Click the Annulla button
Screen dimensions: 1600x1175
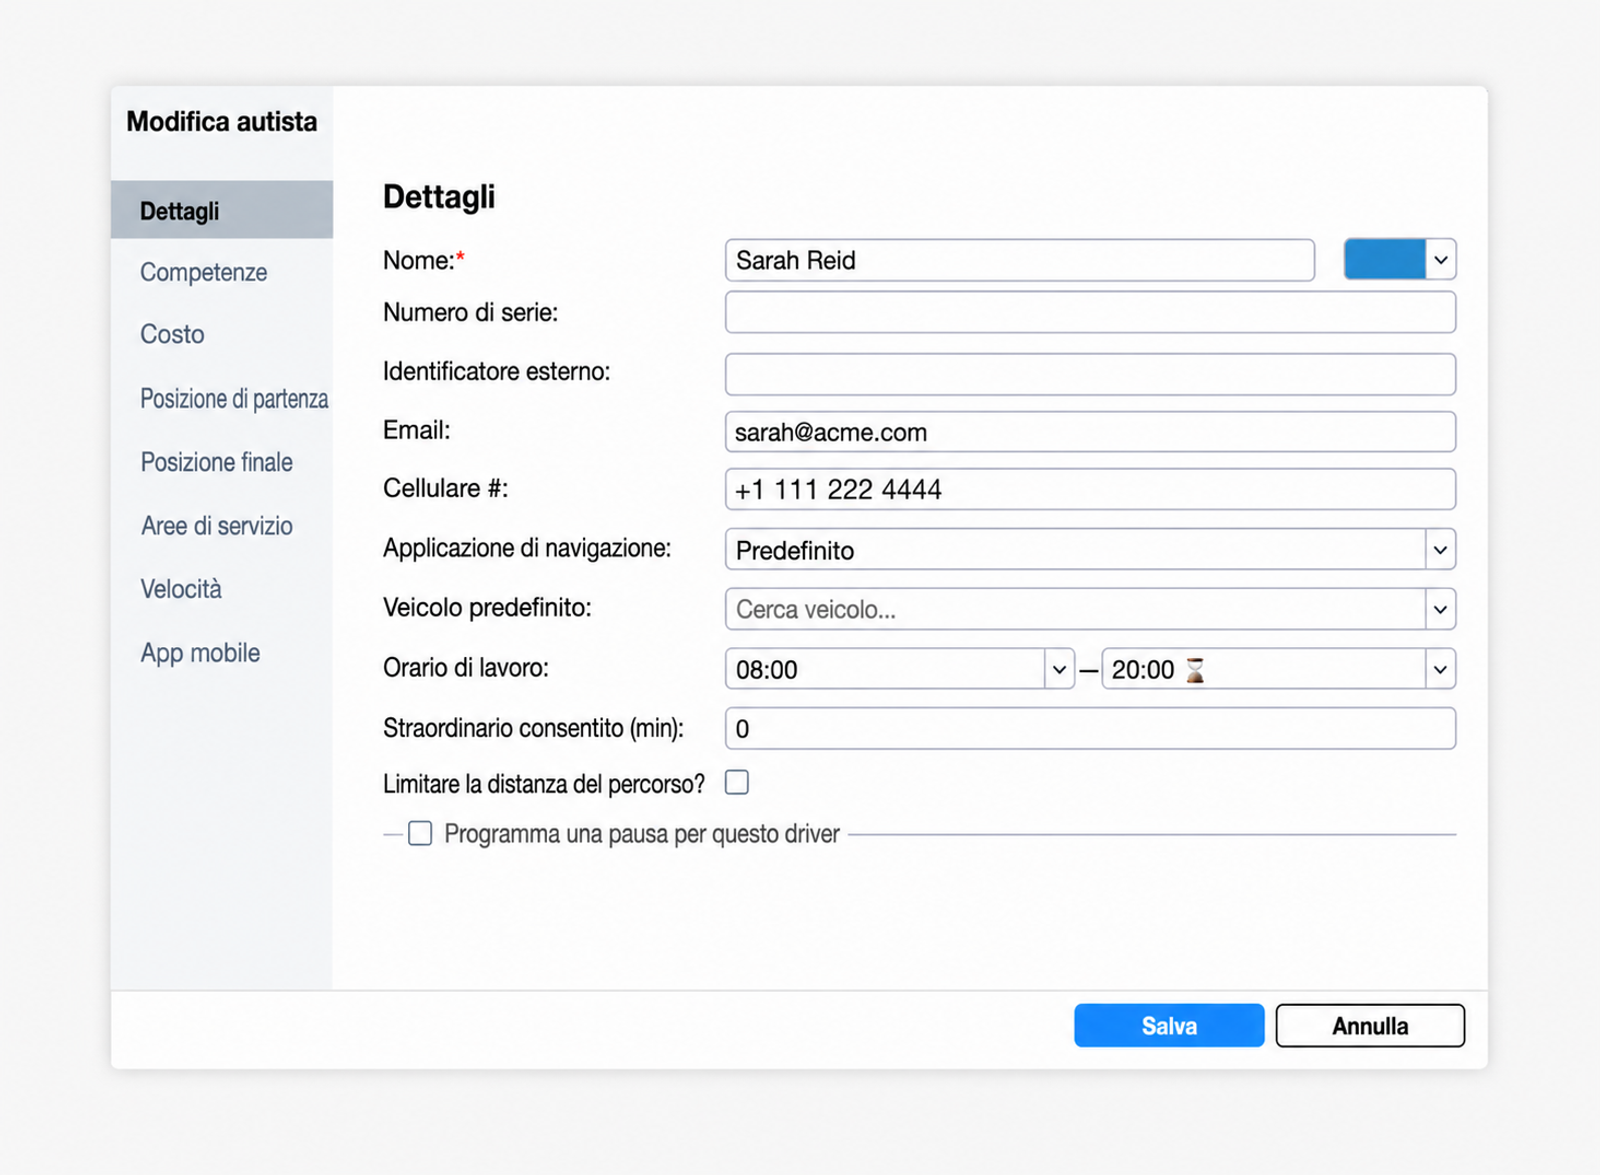click(1370, 1026)
